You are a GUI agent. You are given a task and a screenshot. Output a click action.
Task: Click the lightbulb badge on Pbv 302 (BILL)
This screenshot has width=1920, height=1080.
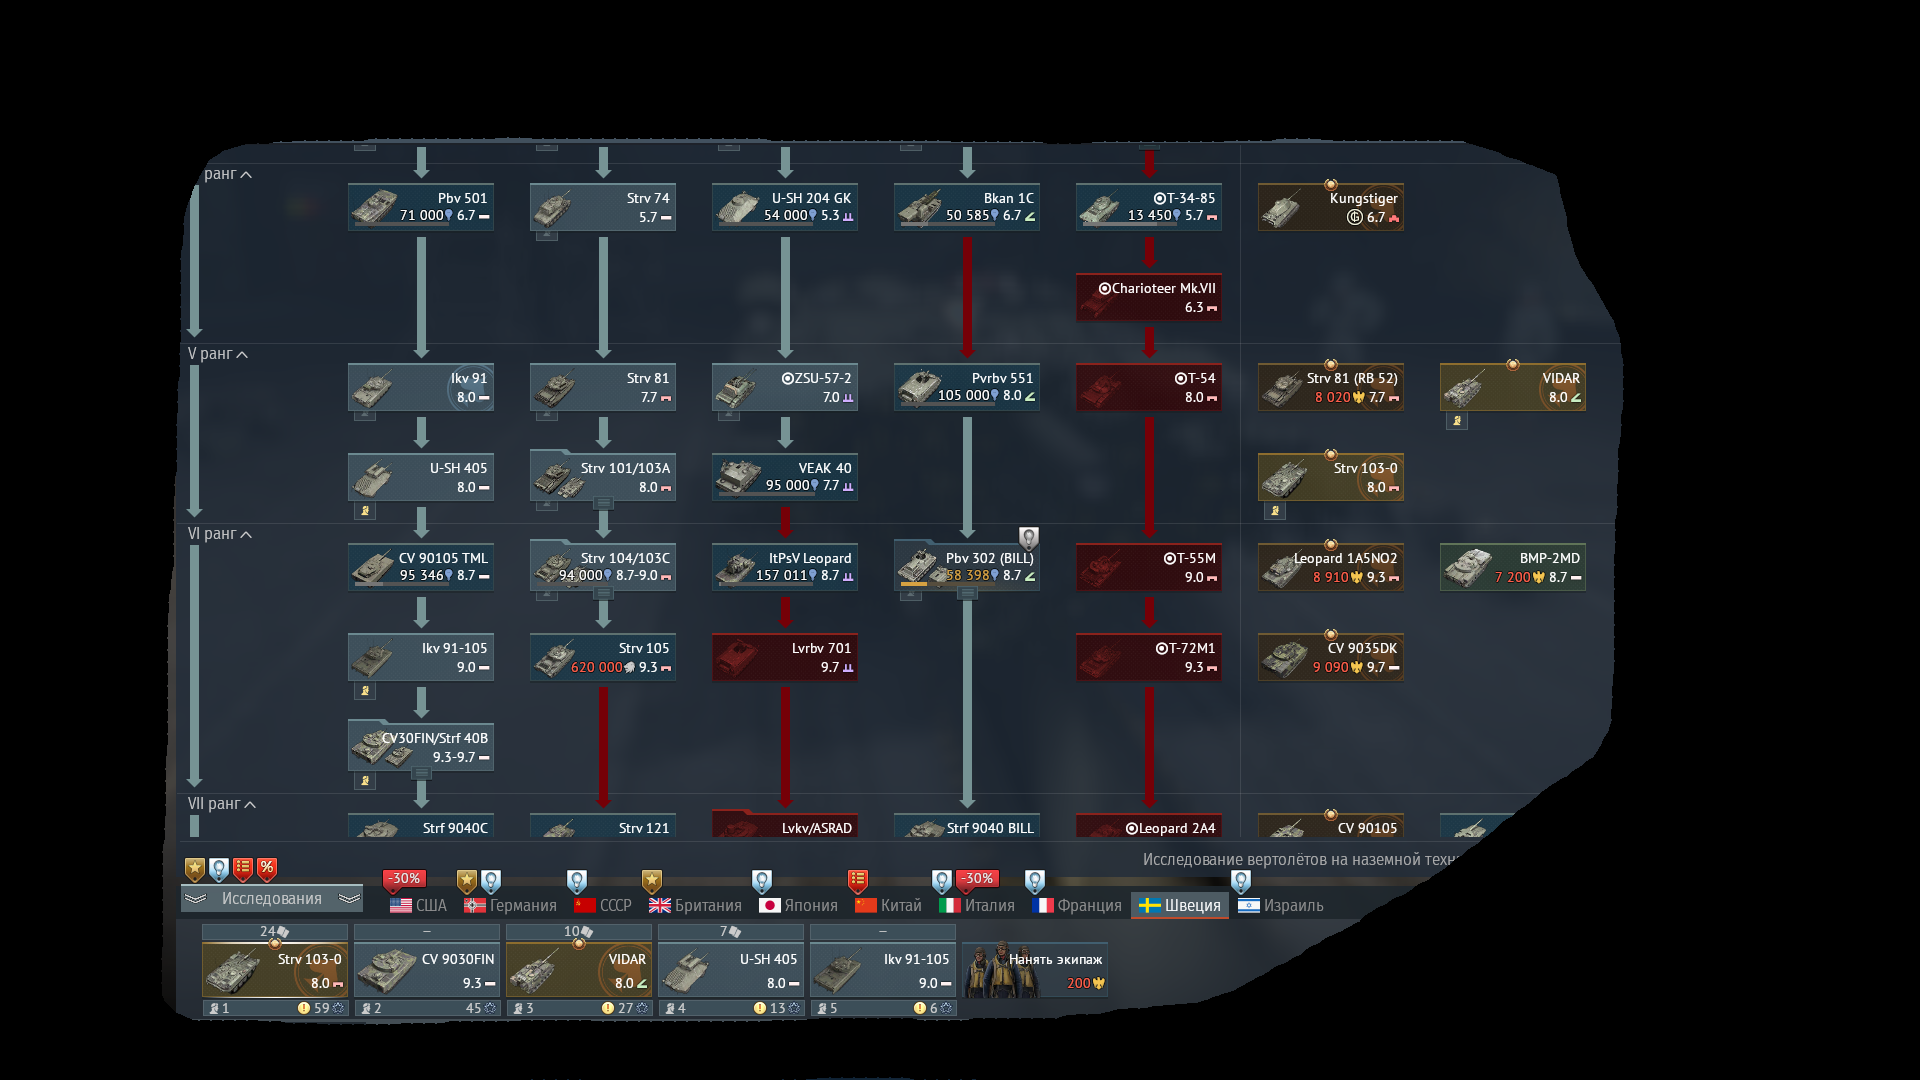[x=1028, y=538]
